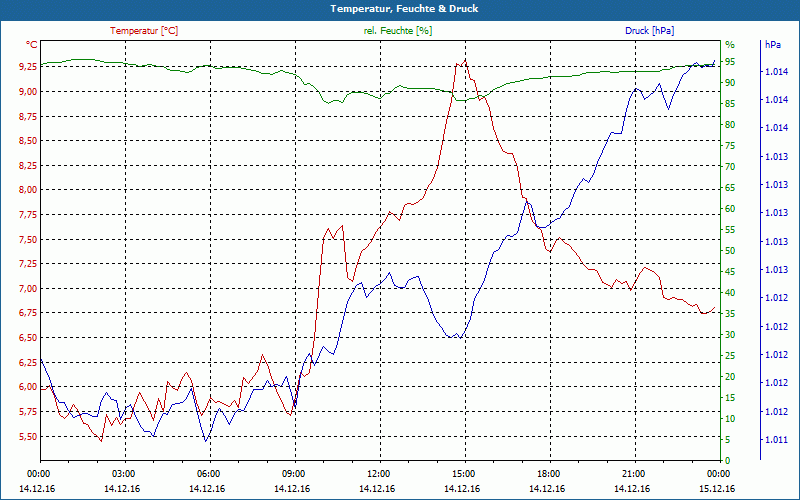
Task: Click the green "80" humidity axis value
Action: (730, 124)
